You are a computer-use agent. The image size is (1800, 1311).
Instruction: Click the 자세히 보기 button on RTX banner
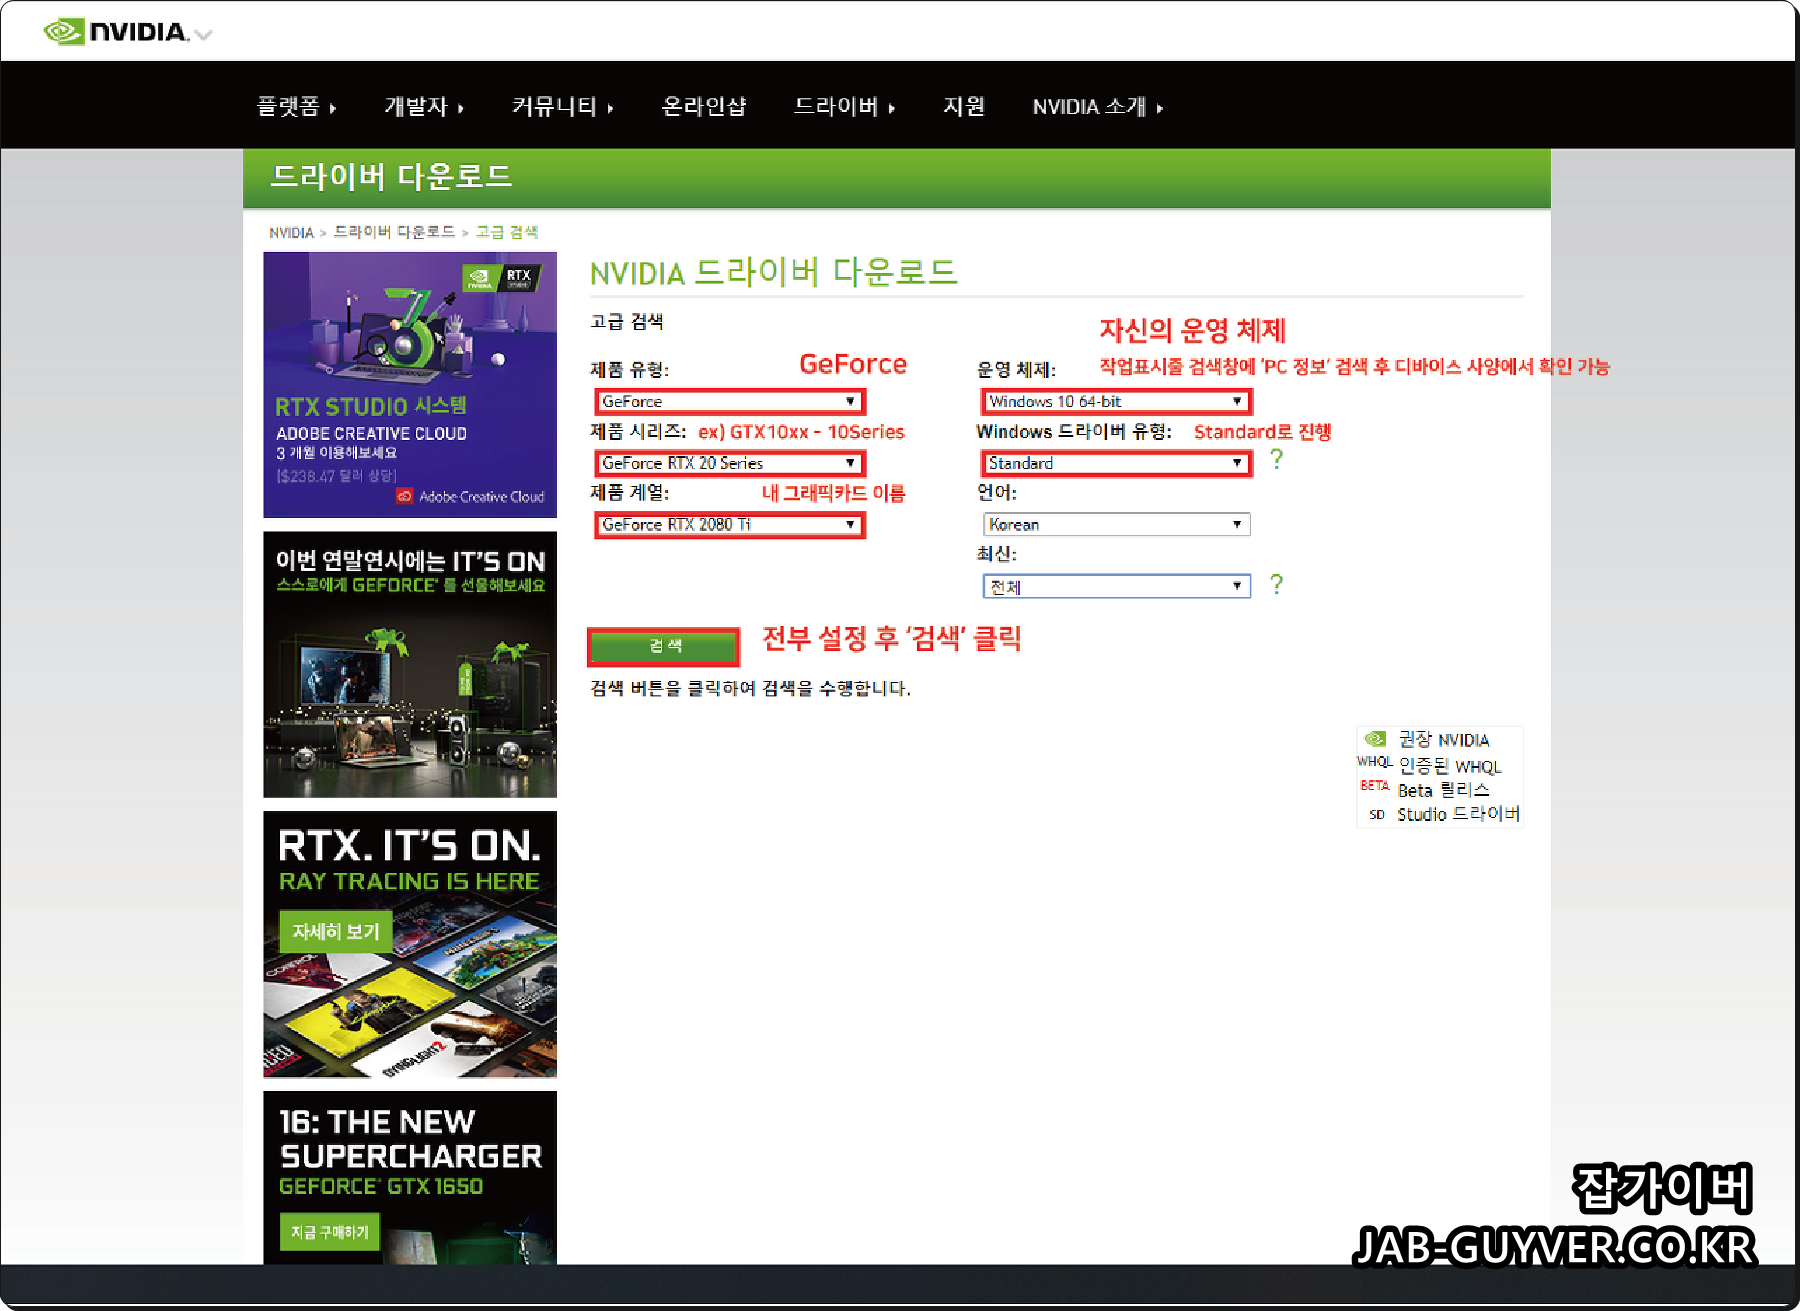[336, 931]
